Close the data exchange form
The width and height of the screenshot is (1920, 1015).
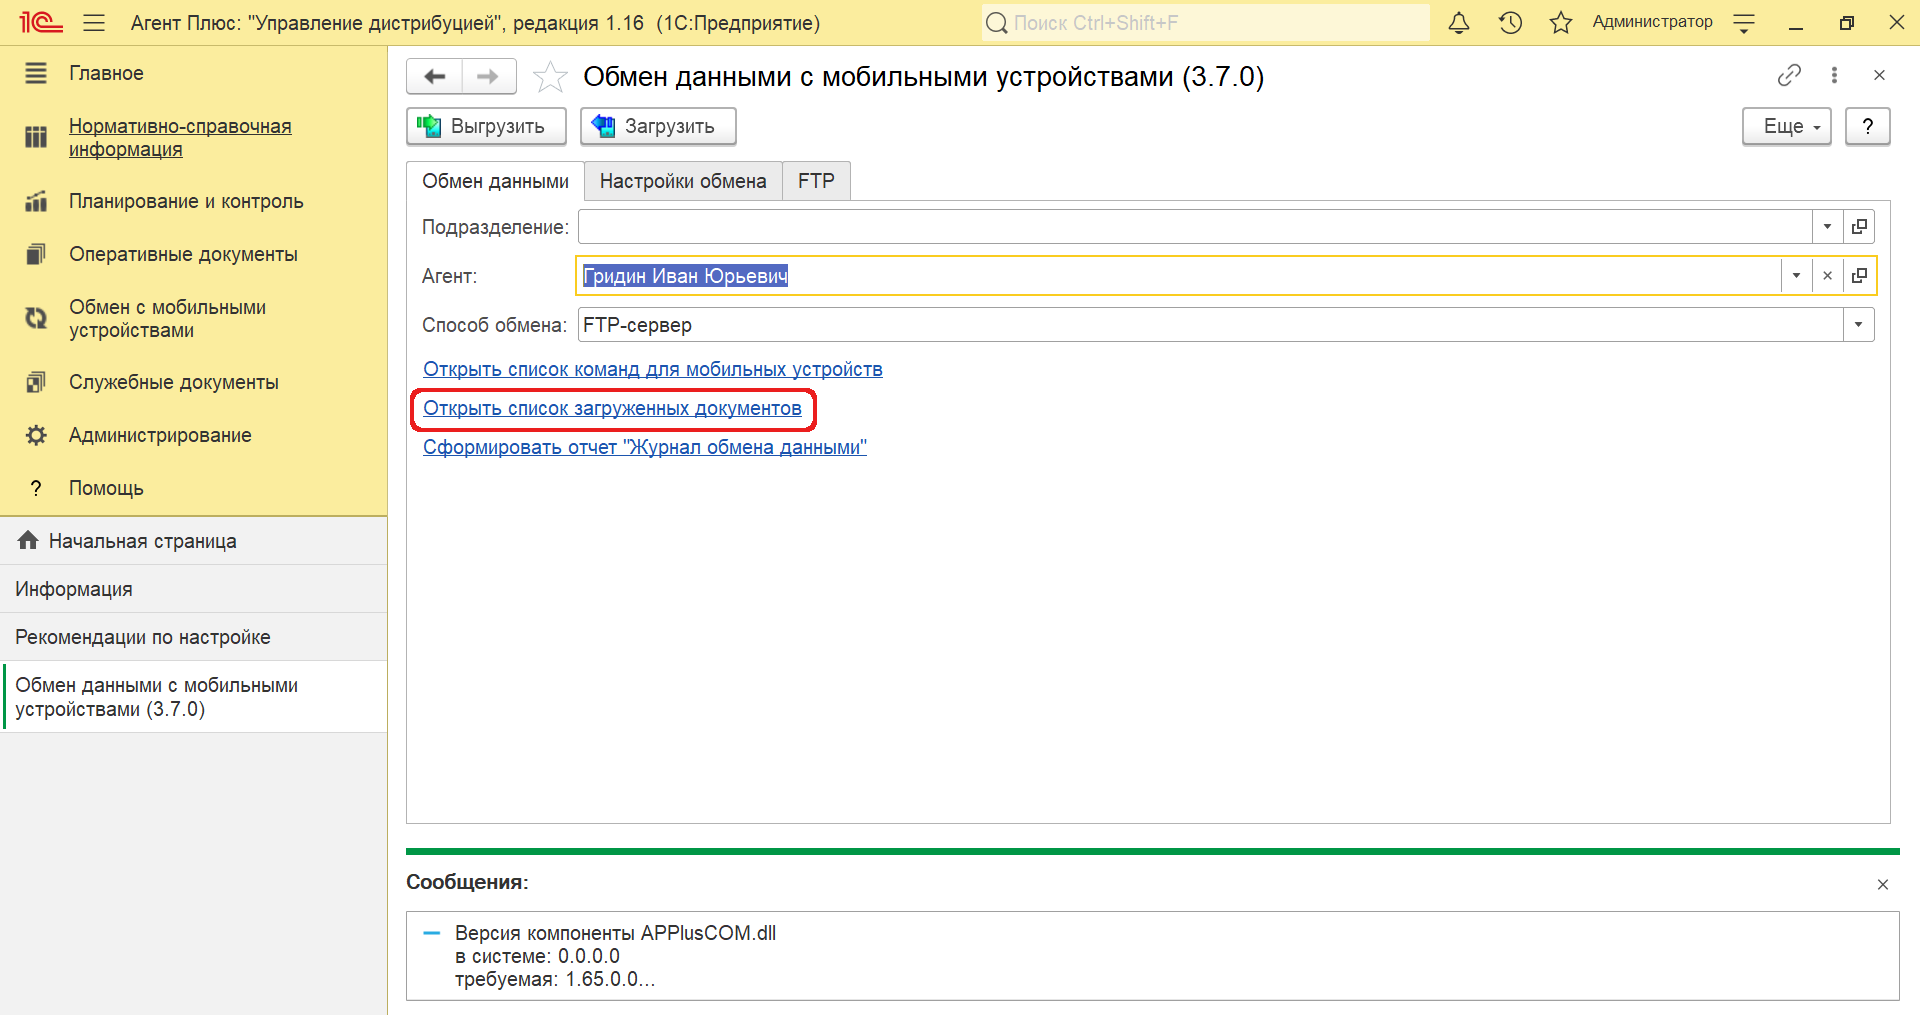1879,75
